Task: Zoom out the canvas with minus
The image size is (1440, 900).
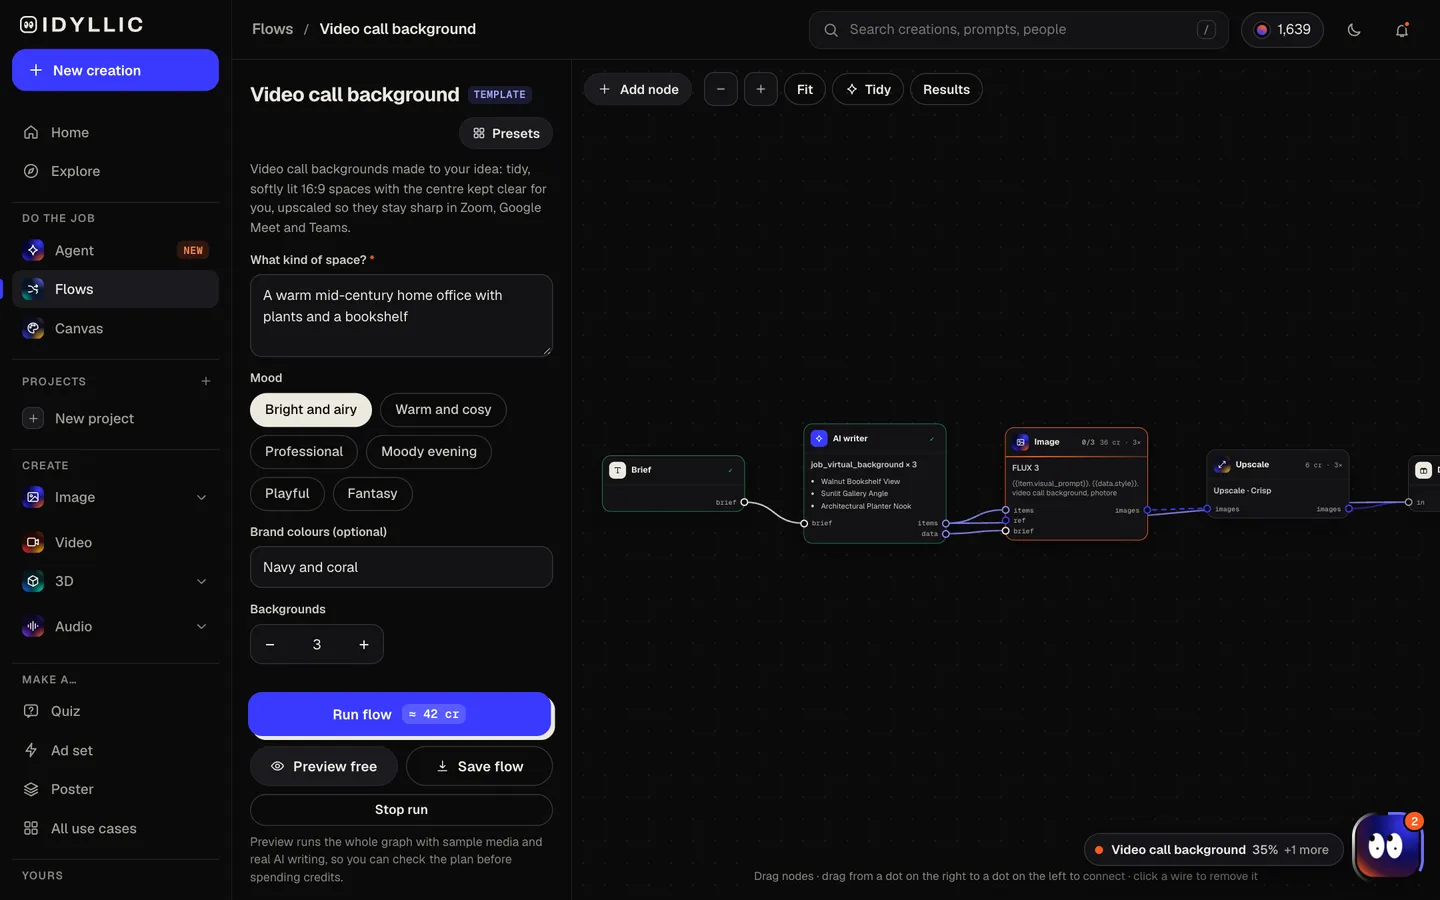Action: (721, 90)
